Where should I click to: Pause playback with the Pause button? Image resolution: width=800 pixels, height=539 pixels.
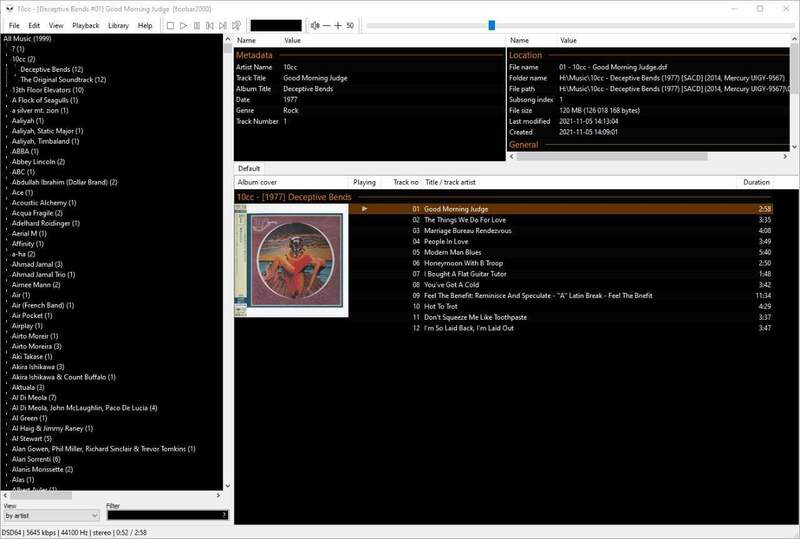coord(196,25)
